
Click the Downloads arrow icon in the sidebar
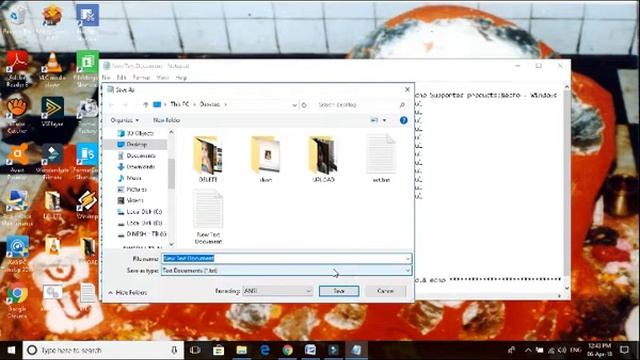tap(121, 167)
